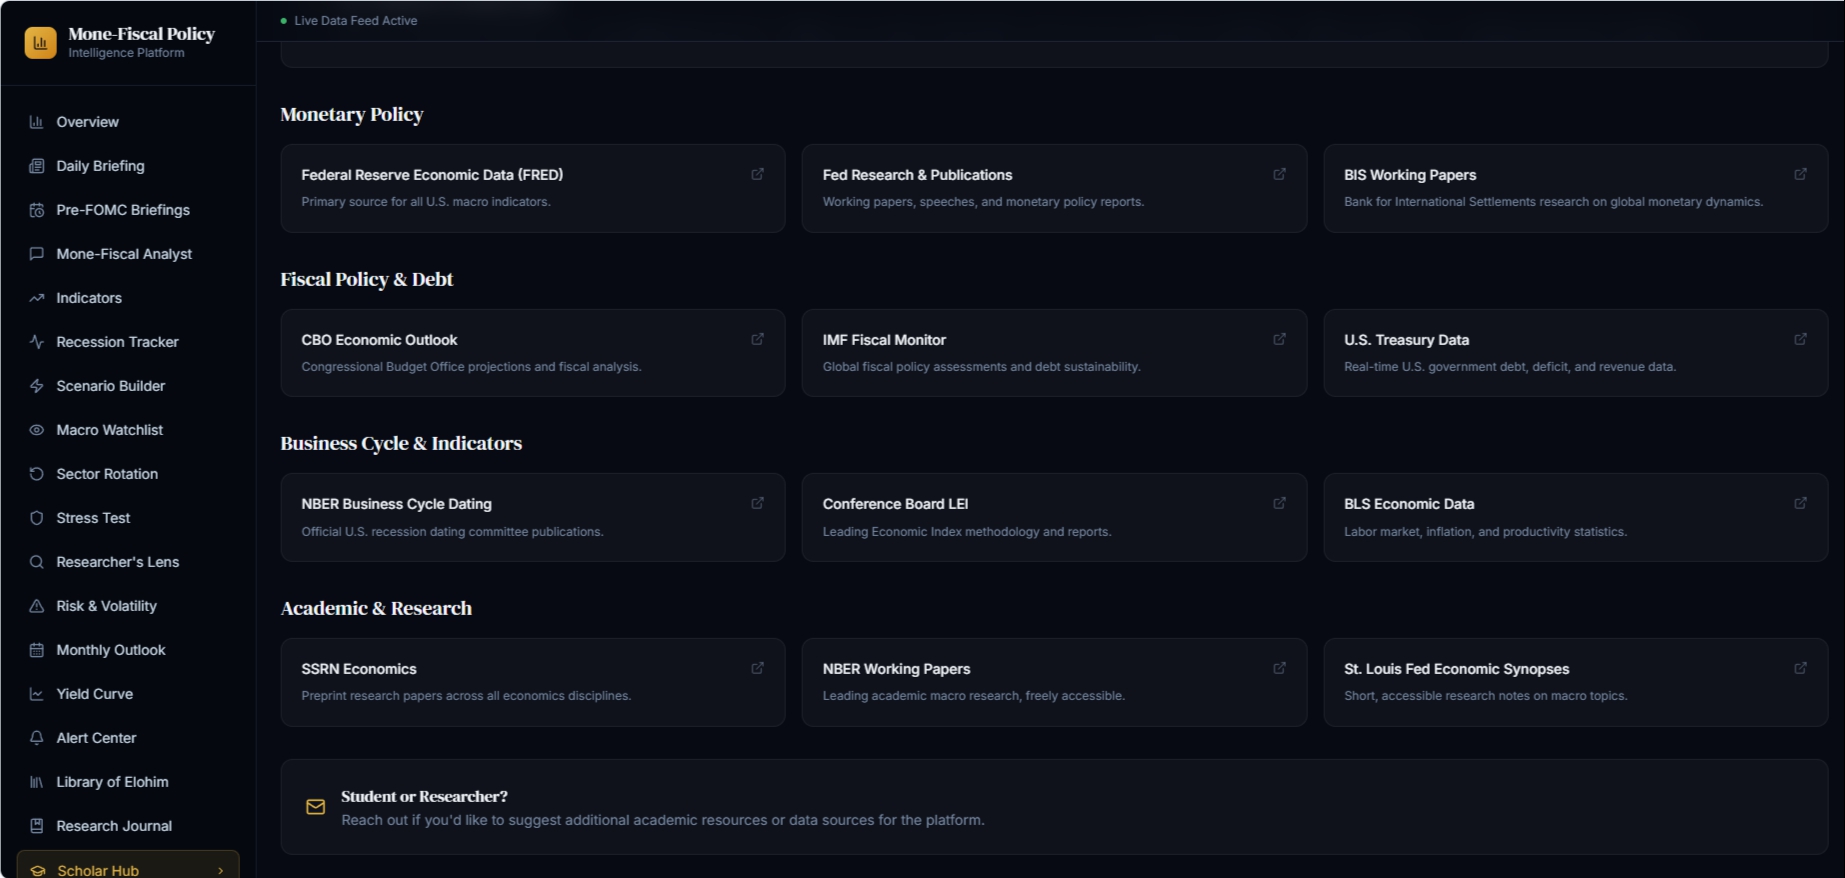
Task: Visit the BIS Working Papers resource
Action: pyautogui.click(x=1575, y=188)
